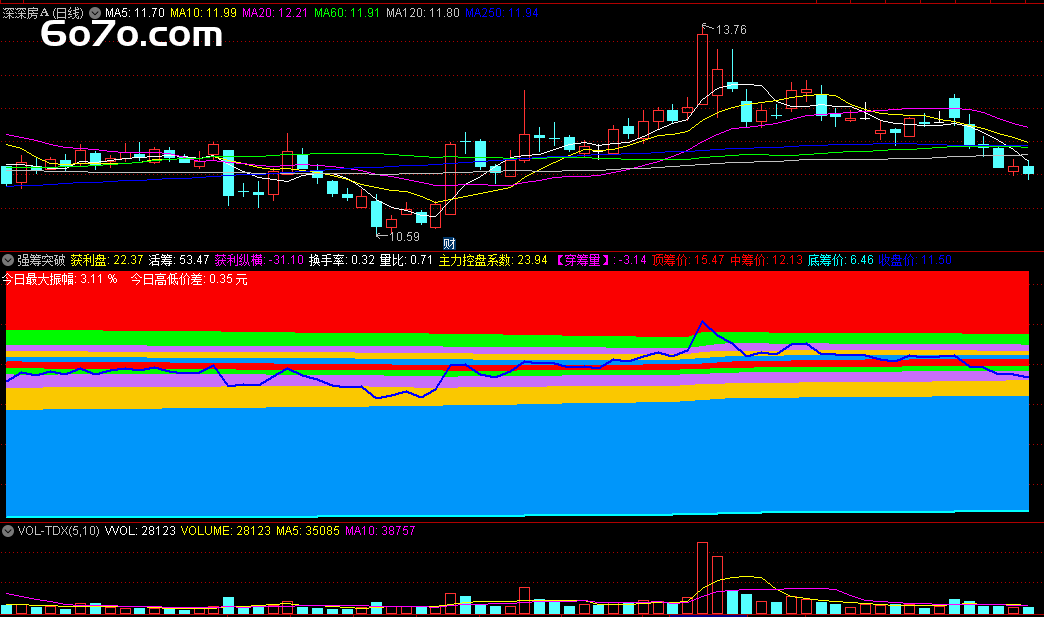Viewport: 1044px width, 617px height.
Task: Click the 财 marker below the candlesticks
Action: [x=449, y=244]
